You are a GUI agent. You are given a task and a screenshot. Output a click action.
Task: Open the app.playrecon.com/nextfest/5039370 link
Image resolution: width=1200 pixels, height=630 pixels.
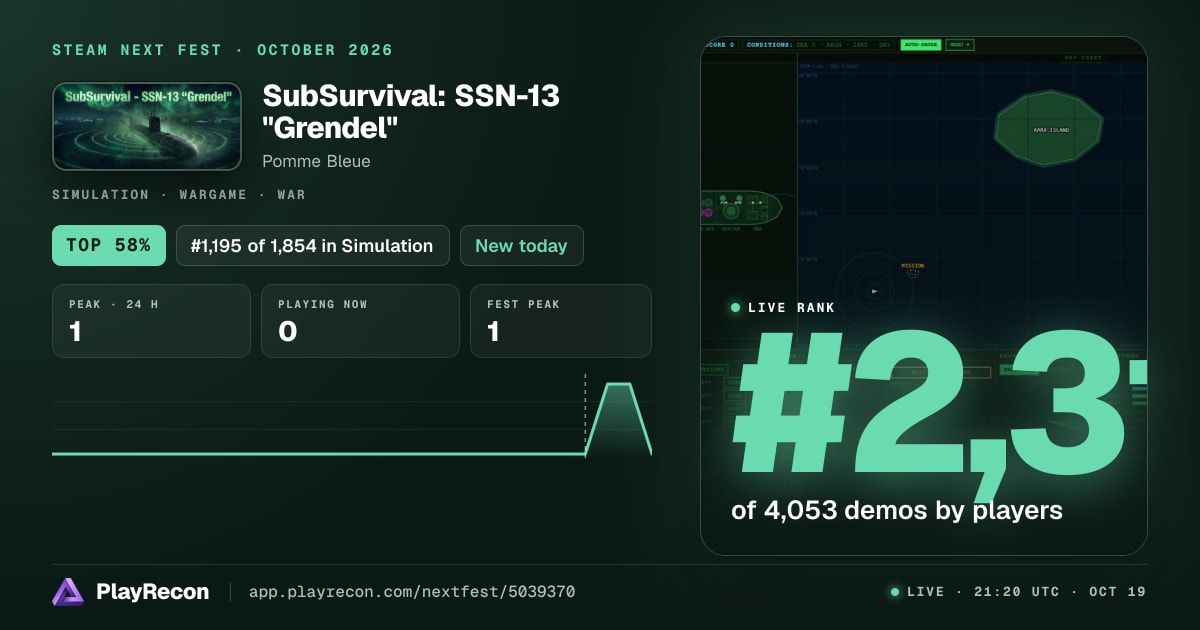pos(412,592)
